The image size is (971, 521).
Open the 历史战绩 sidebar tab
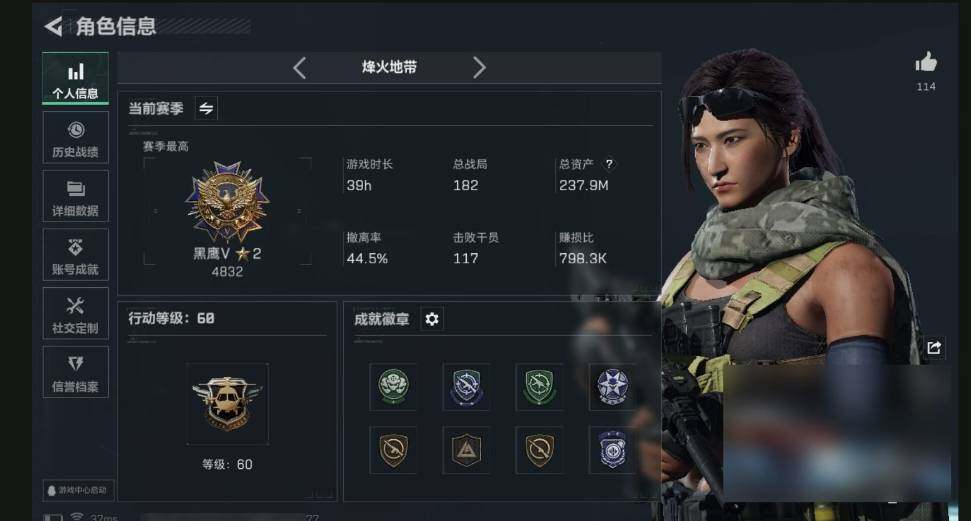76,138
